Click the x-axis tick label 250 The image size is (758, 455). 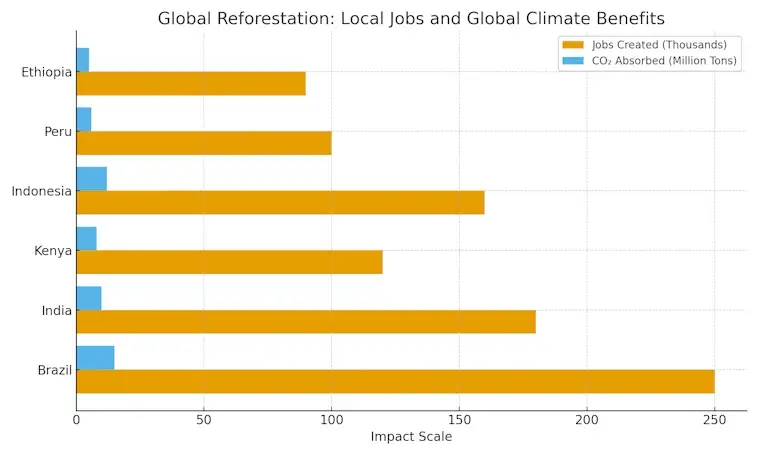pyautogui.click(x=714, y=420)
